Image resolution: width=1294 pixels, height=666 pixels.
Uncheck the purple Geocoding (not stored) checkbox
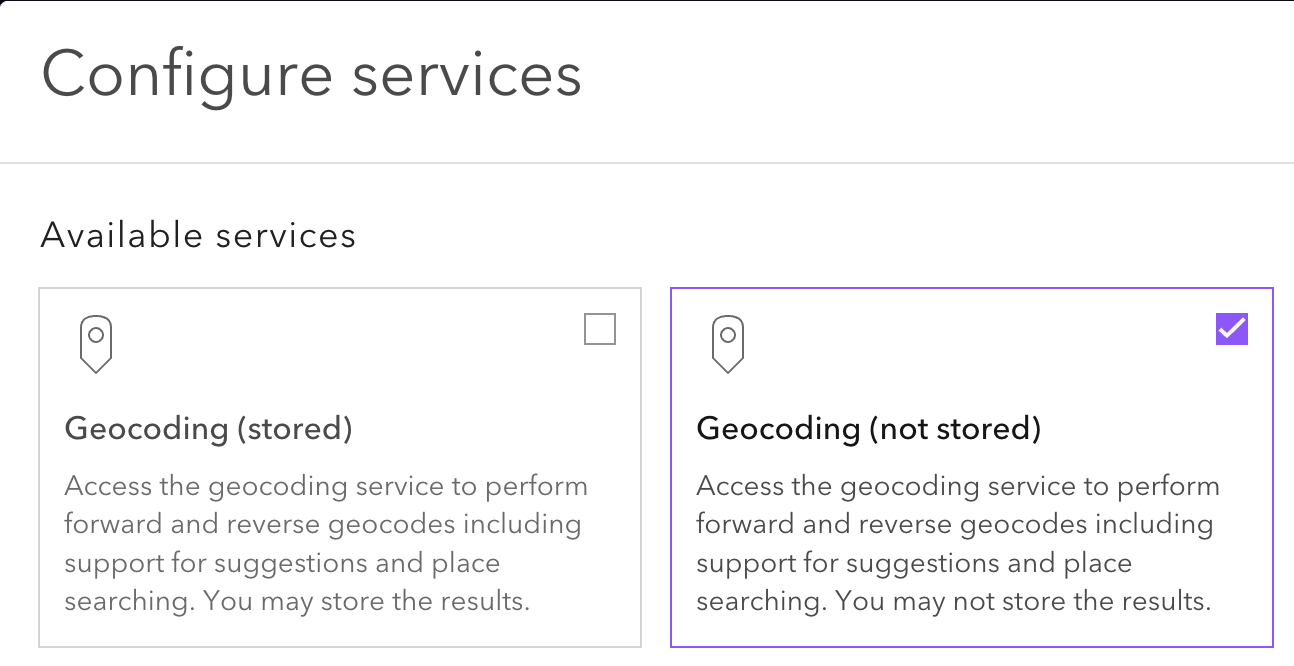point(1232,329)
